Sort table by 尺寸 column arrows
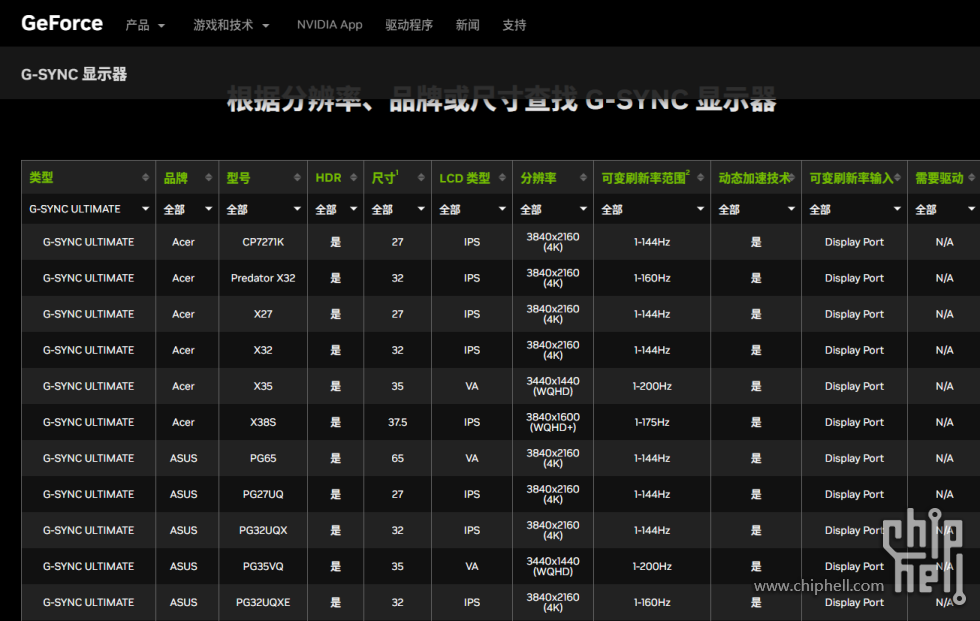Image resolution: width=980 pixels, height=621 pixels. [421, 177]
